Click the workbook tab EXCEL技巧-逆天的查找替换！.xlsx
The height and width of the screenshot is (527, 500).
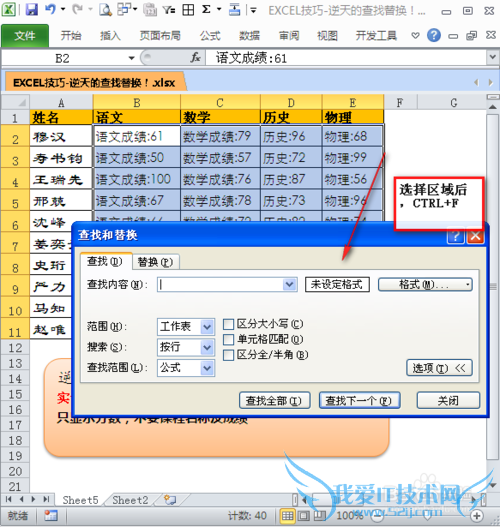(x=94, y=82)
